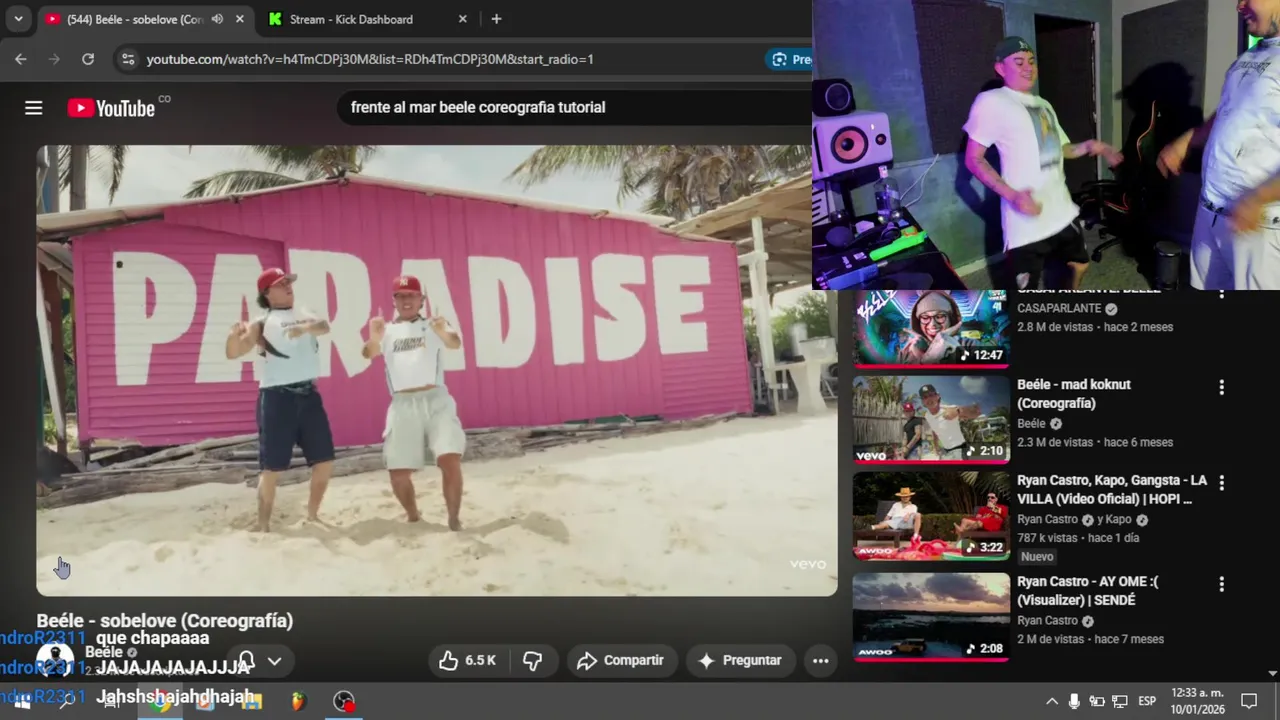Image resolution: width=1280 pixels, height=720 pixels.
Task: Pause the playing sobelove video
Action: (x=437, y=370)
